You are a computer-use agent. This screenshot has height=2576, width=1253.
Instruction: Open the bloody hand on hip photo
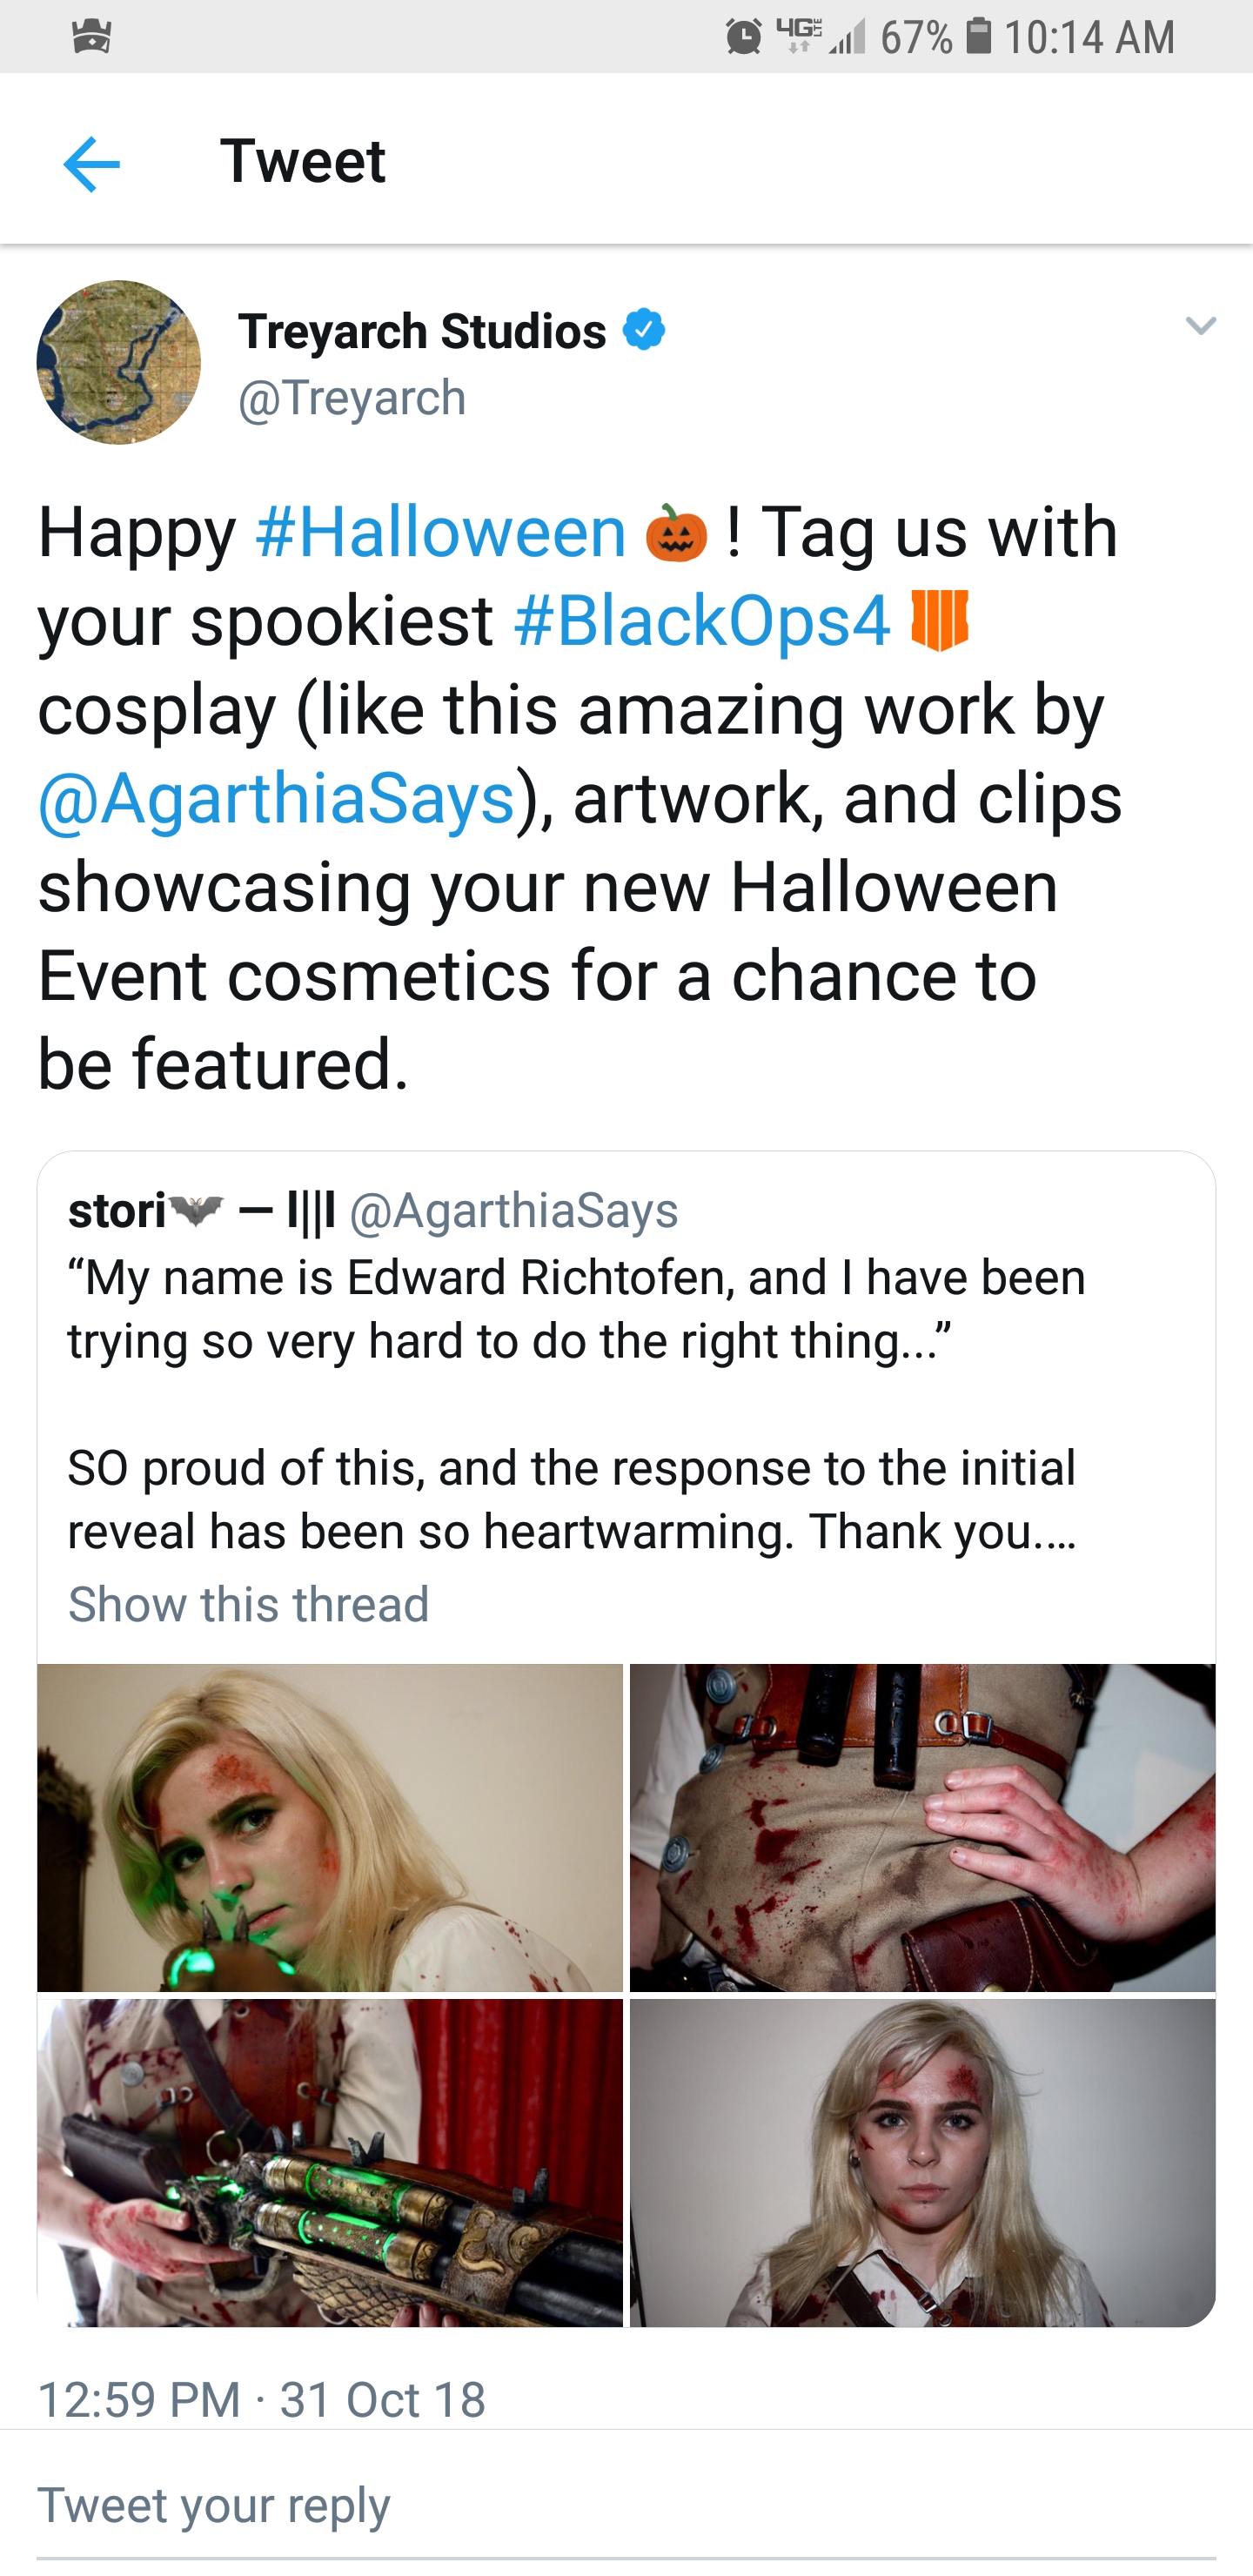[x=922, y=1827]
